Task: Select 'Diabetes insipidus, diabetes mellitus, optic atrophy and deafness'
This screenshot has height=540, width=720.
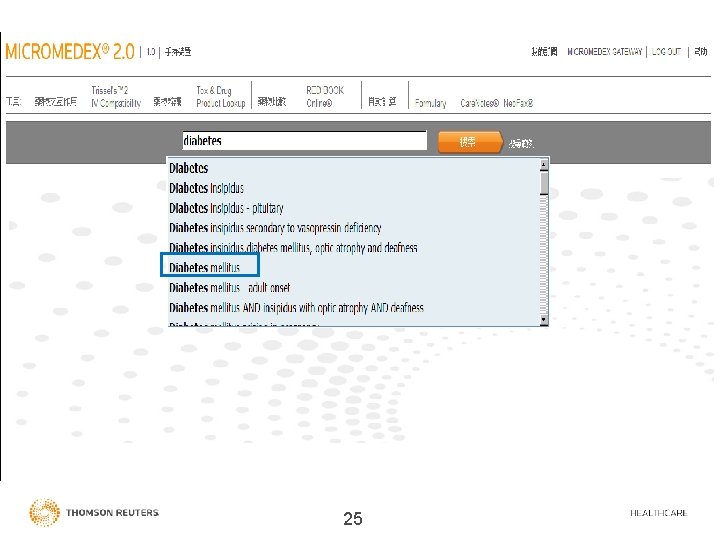Action: (354, 248)
